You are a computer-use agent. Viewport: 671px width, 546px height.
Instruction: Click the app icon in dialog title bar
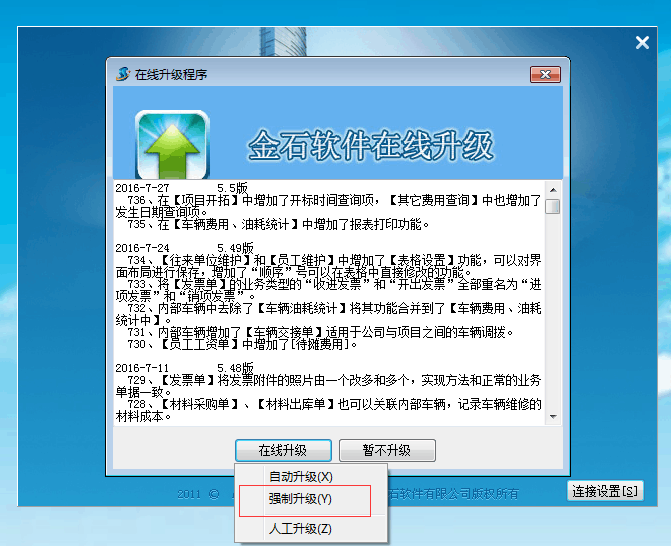pos(123,75)
